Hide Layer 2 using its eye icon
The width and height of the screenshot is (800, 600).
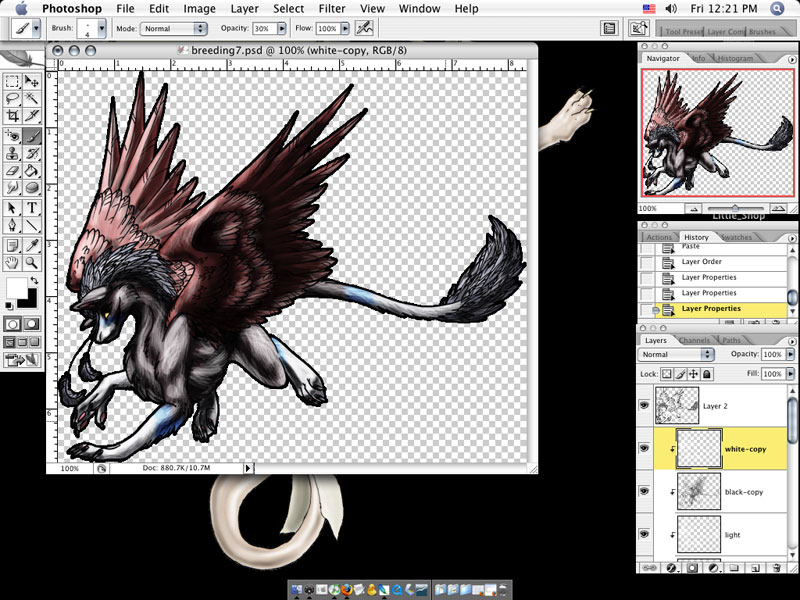click(644, 405)
